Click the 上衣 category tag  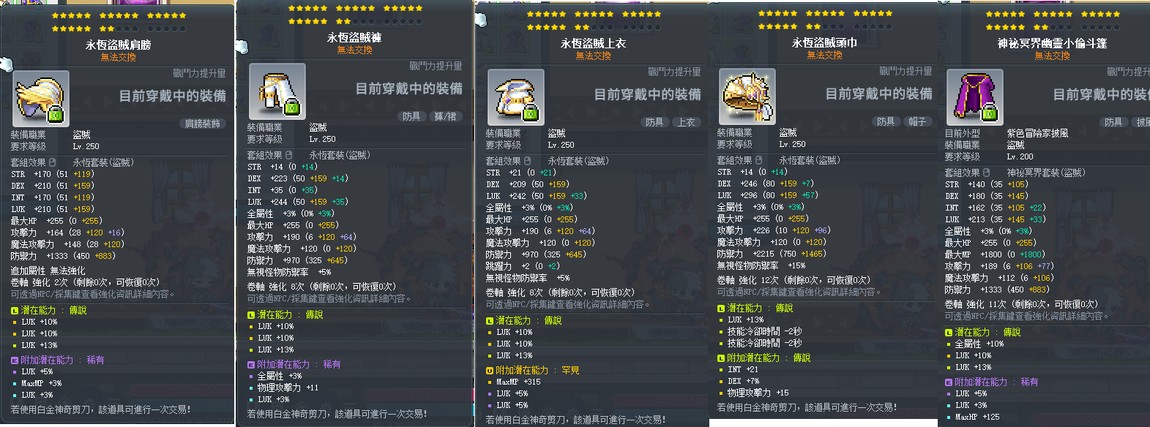pos(685,122)
